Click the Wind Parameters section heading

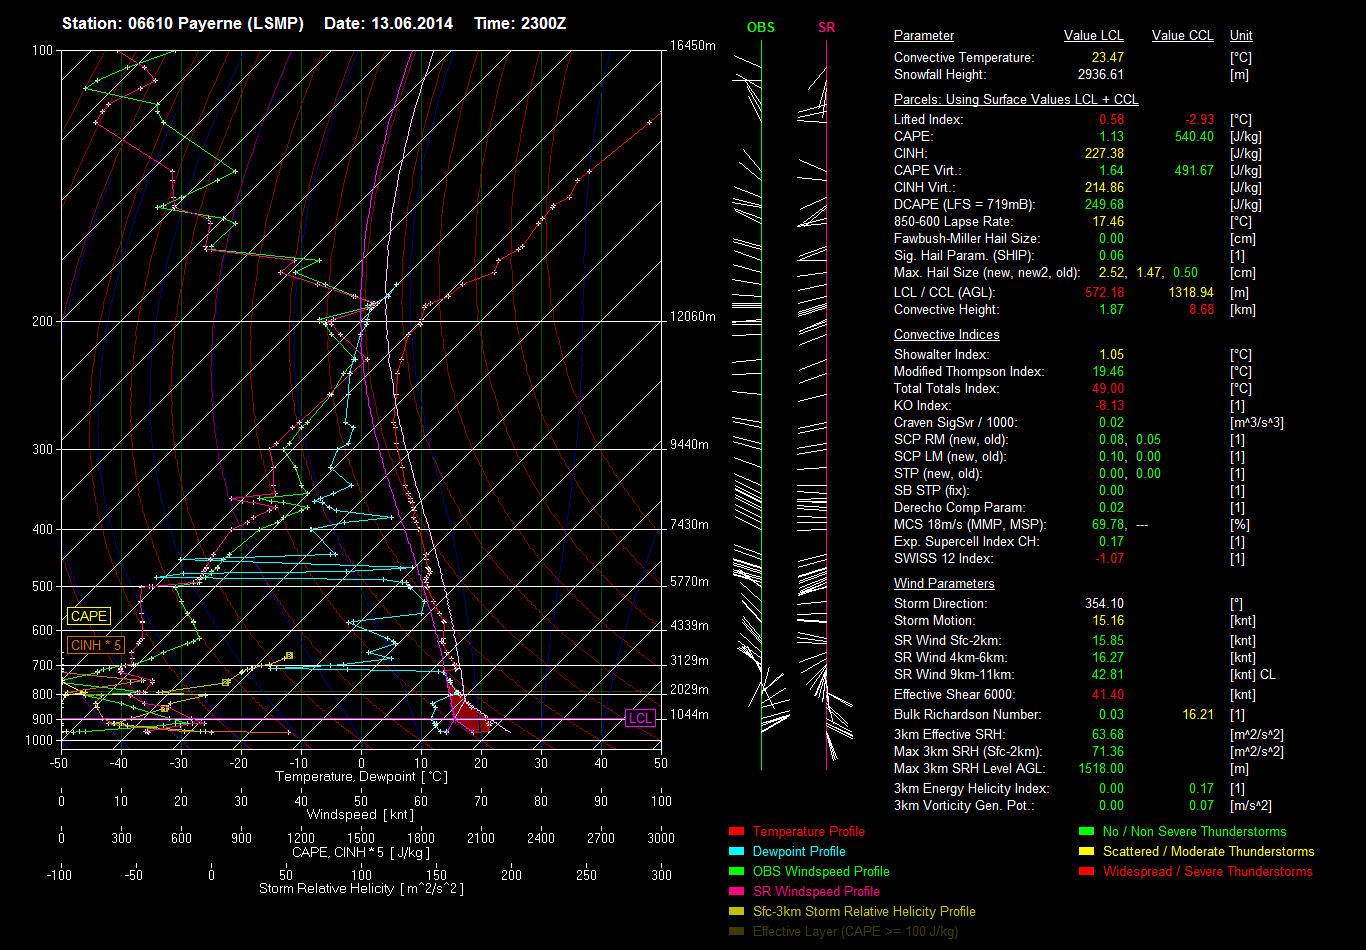pos(944,584)
